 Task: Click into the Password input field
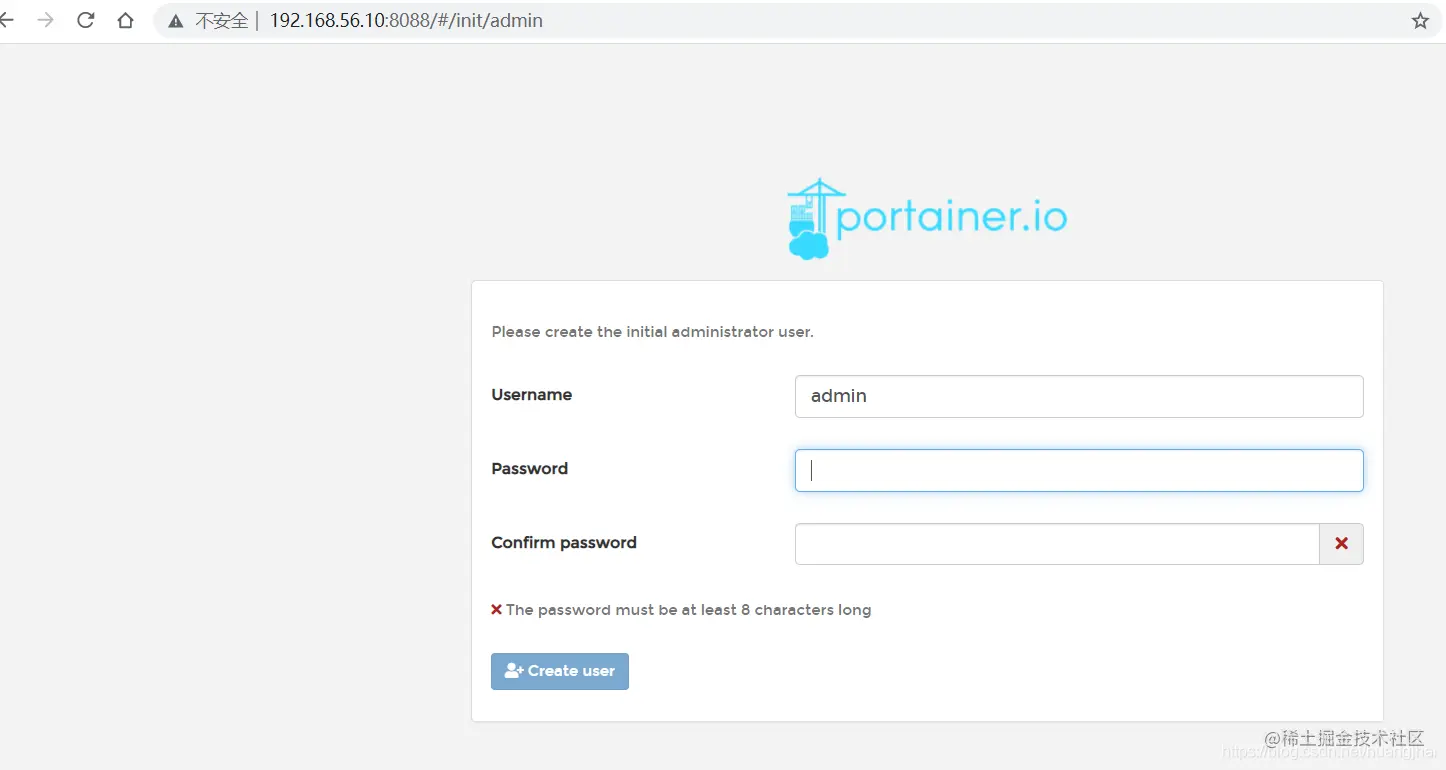pyautogui.click(x=1079, y=470)
